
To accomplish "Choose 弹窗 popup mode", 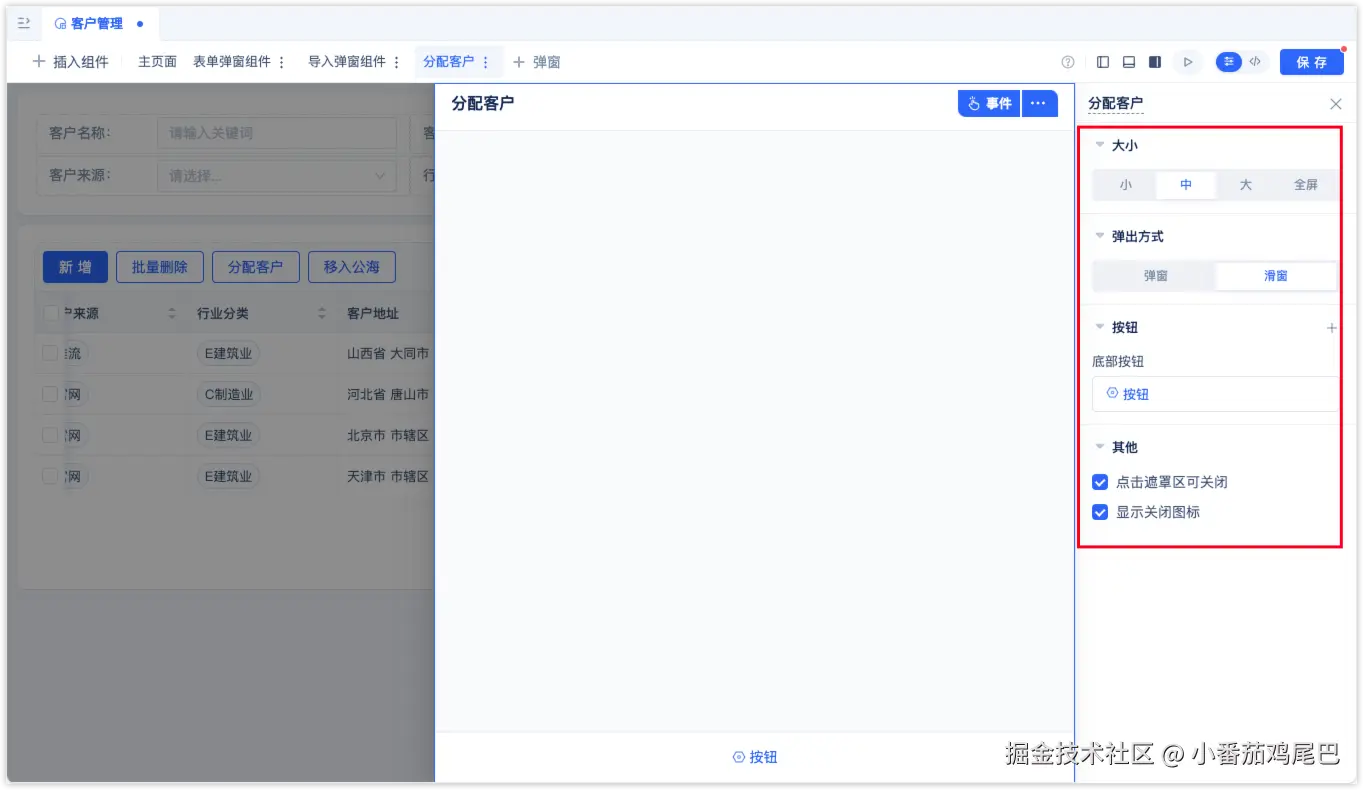I will 1155,276.
